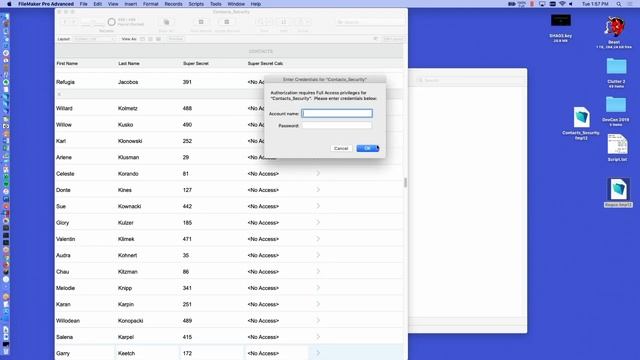Viewport: 640px width, 360px height.
Task: Click the Super Secret column header
Action: [x=196, y=63]
